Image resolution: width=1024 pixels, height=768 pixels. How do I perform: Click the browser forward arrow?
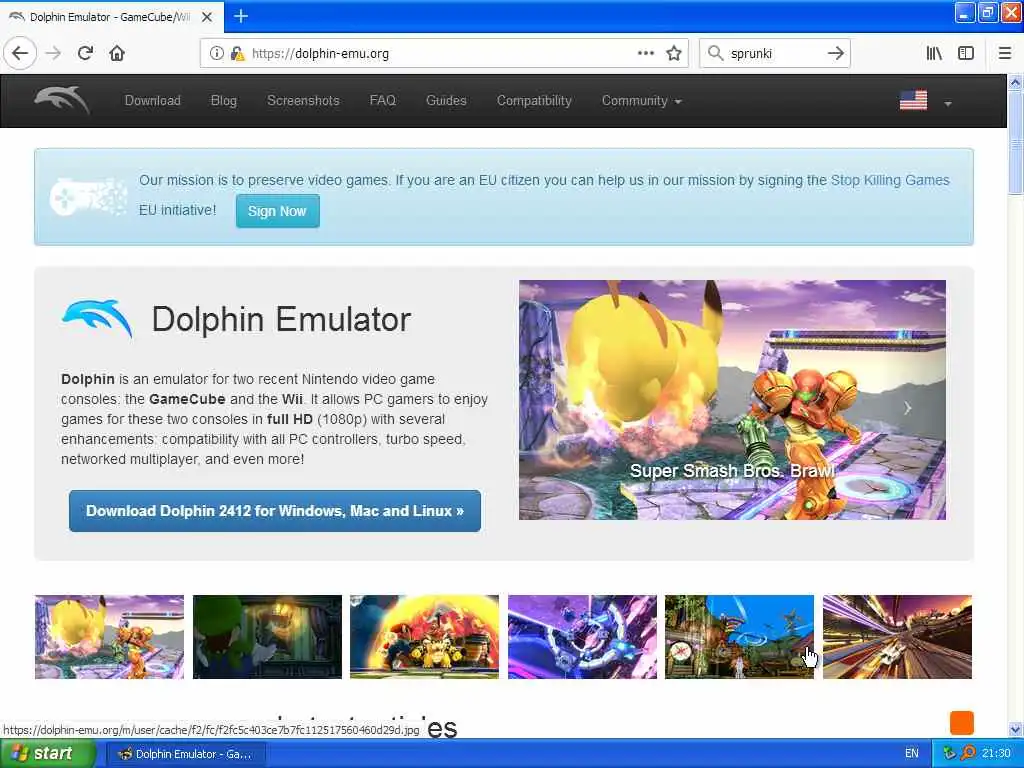tap(54, 53)
